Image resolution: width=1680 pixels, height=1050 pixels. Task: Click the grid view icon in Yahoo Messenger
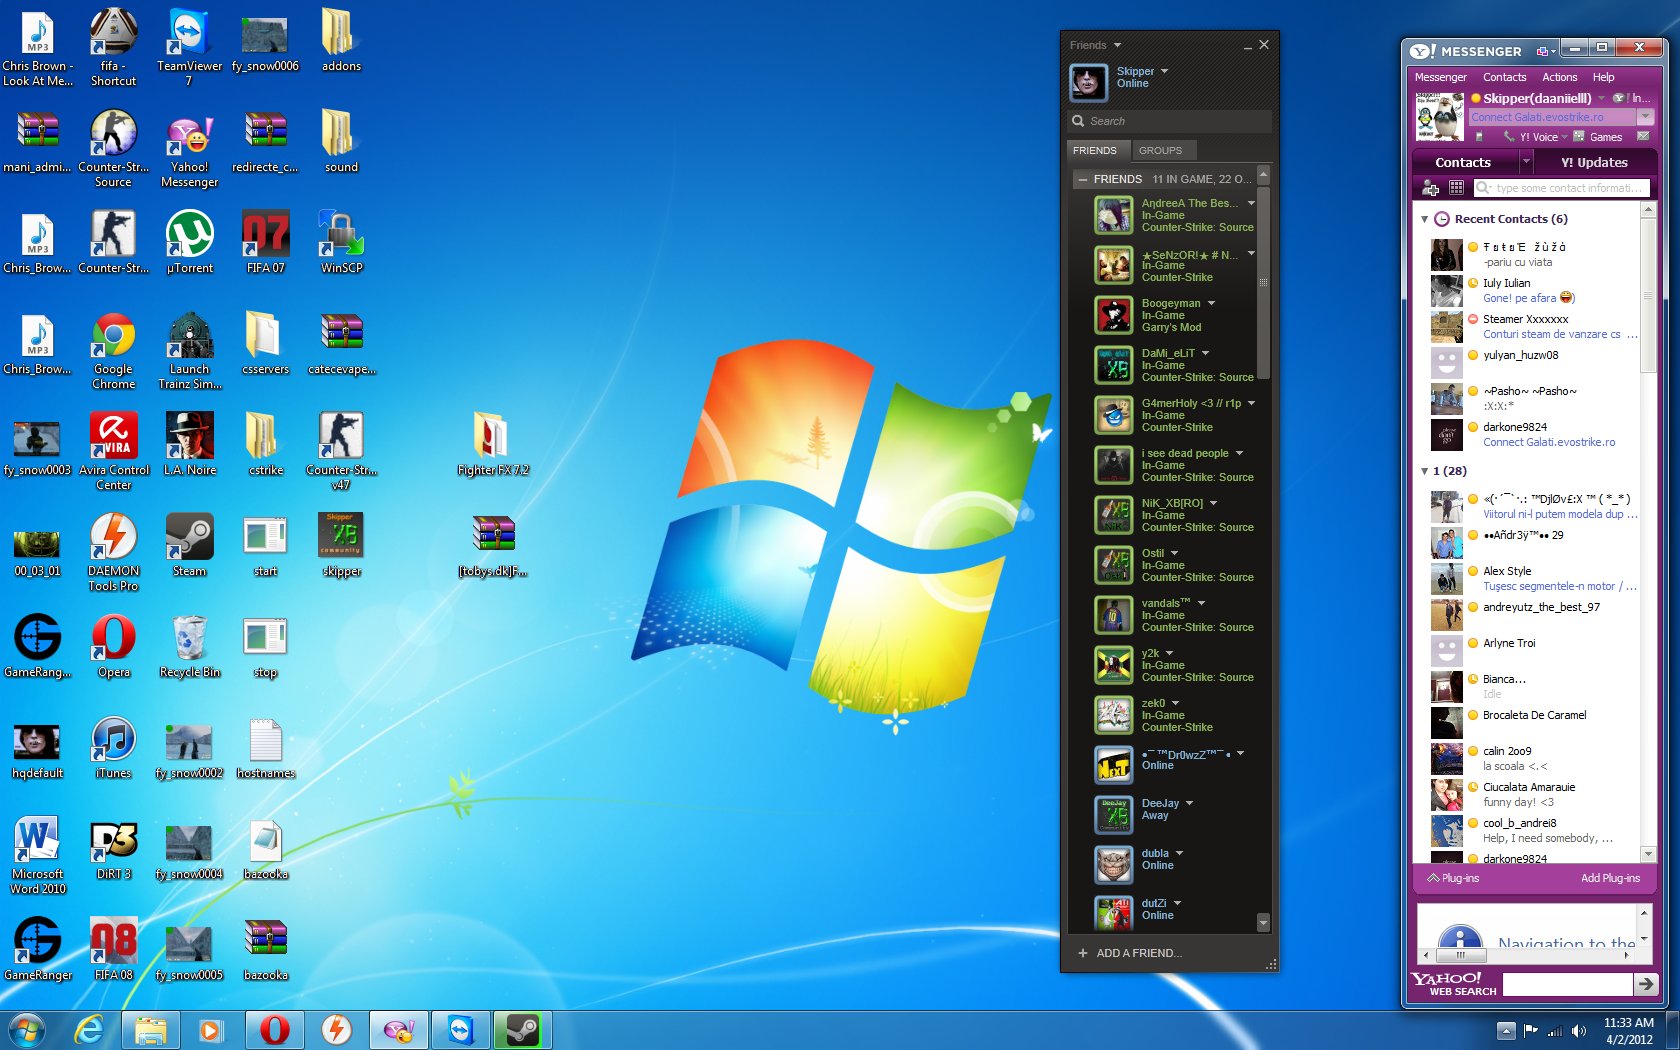(1456, 188)
